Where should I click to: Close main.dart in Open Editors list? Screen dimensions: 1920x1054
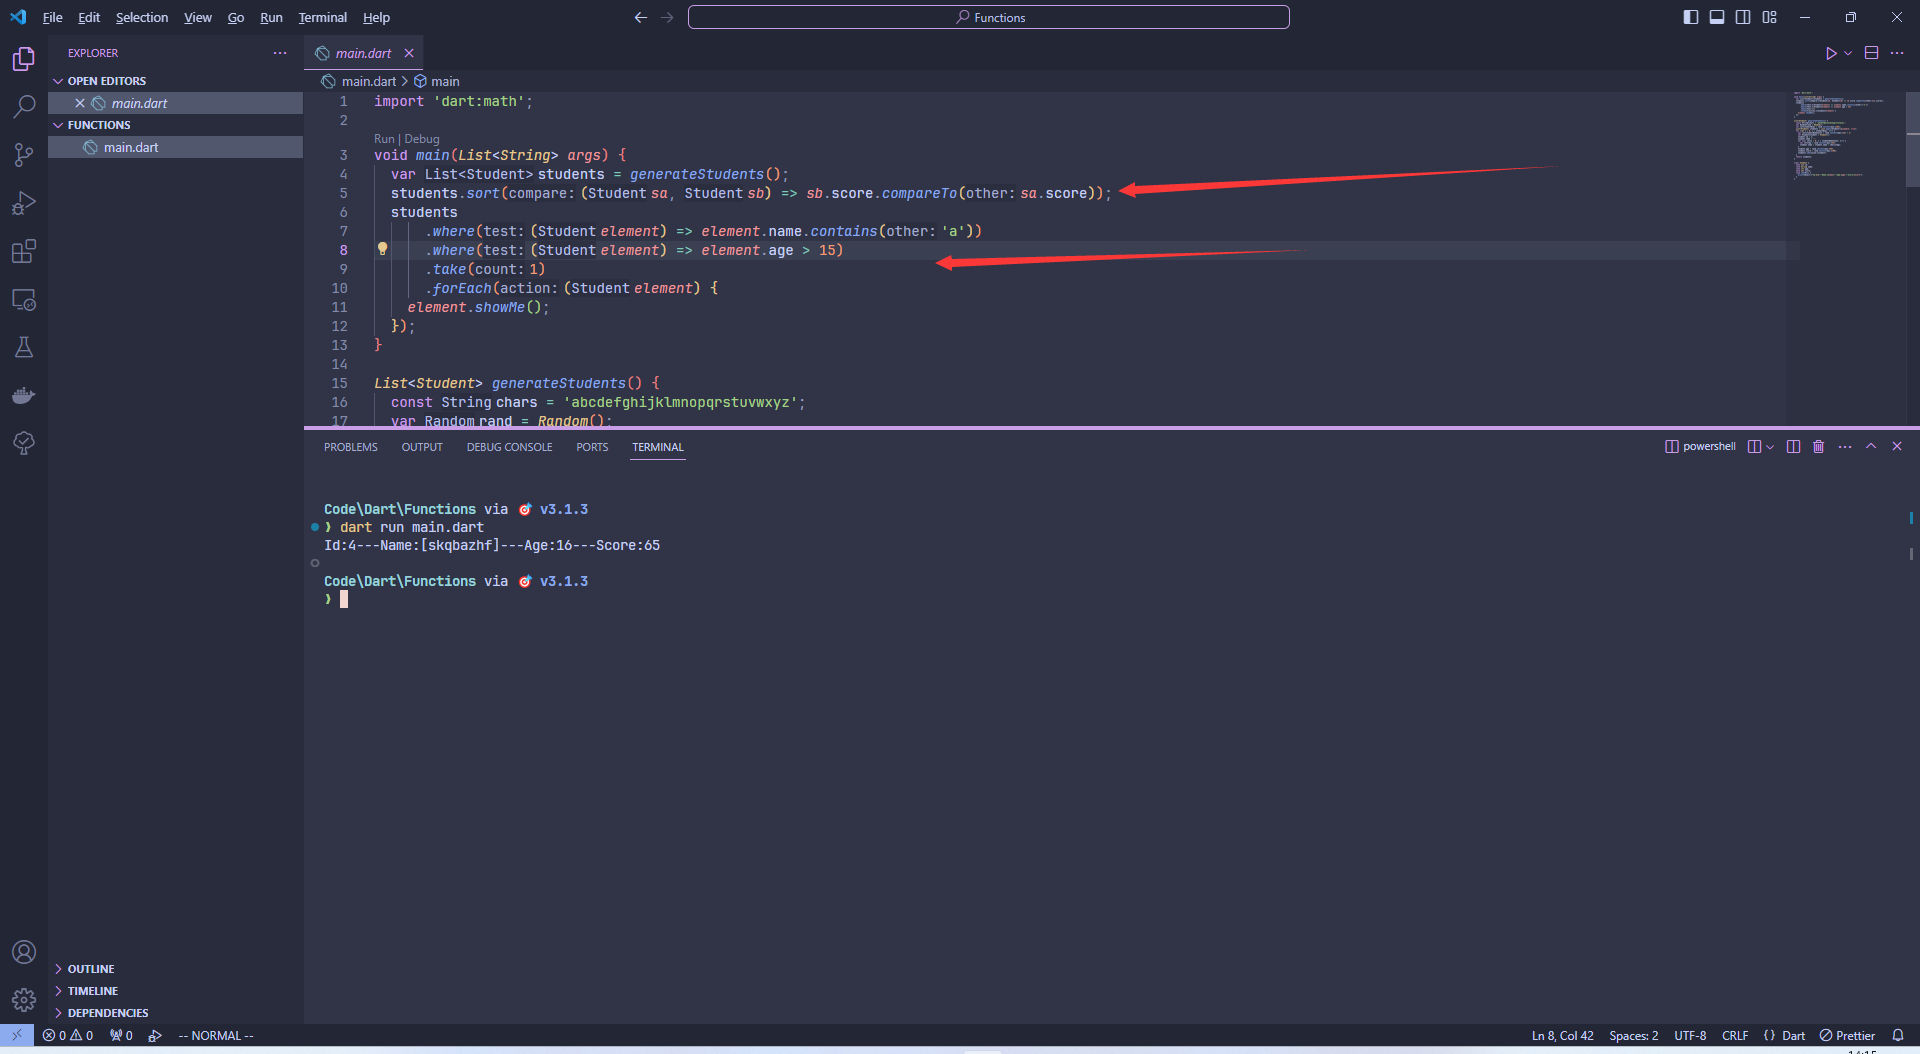[80, 103]
